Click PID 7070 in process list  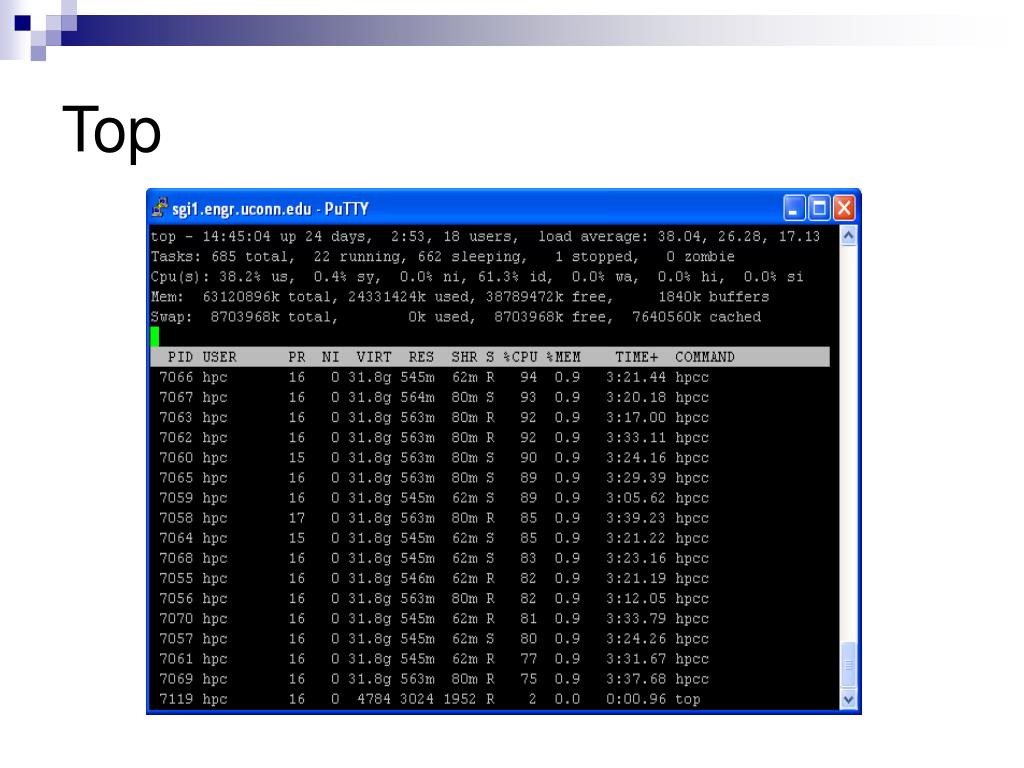click(x=176, y=618)
